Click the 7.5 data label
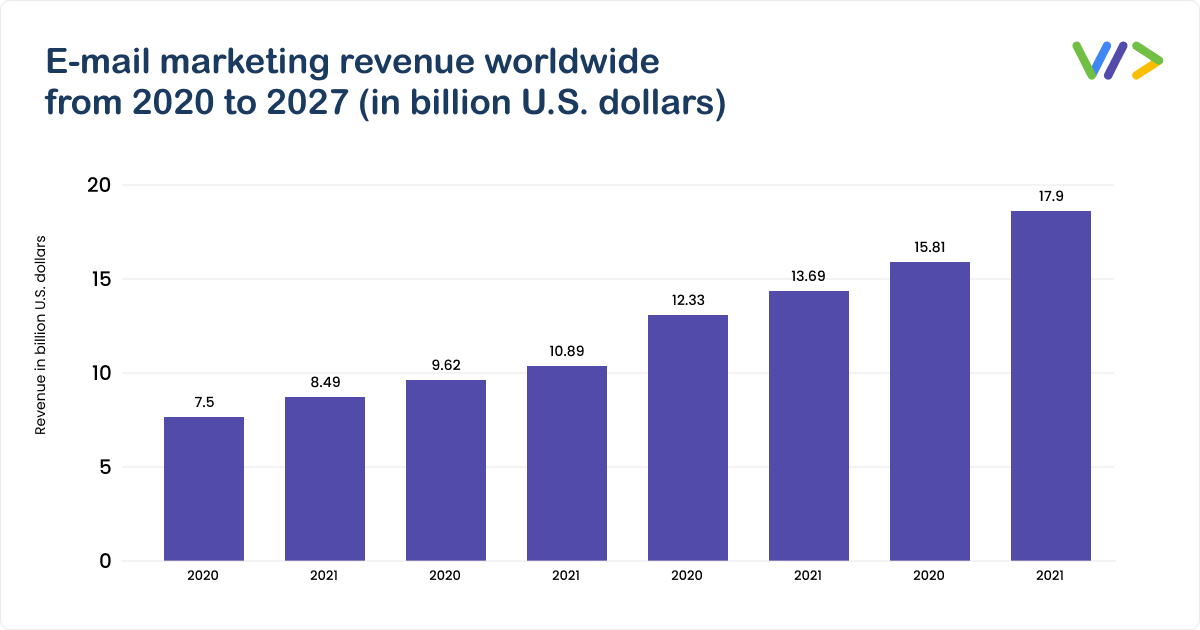 204,402
